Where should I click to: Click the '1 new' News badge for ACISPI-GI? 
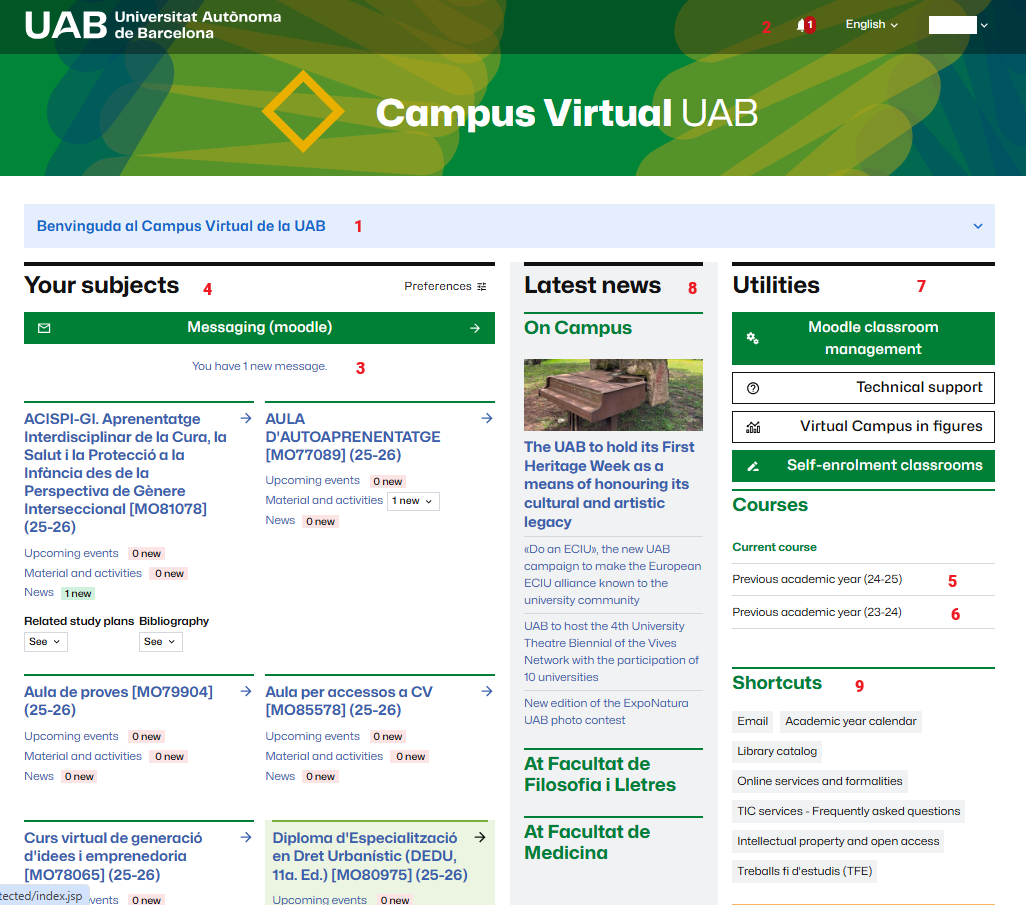pyautogui.click(x=78, y=594)
